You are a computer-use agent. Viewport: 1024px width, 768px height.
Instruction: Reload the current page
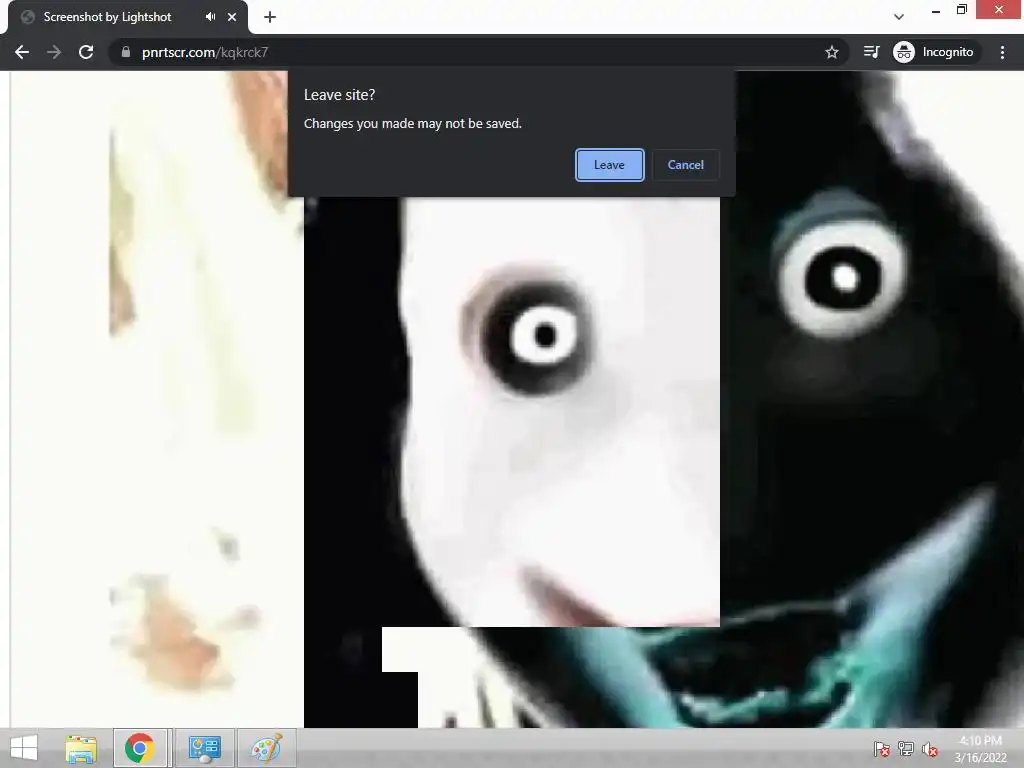point(86,52)
